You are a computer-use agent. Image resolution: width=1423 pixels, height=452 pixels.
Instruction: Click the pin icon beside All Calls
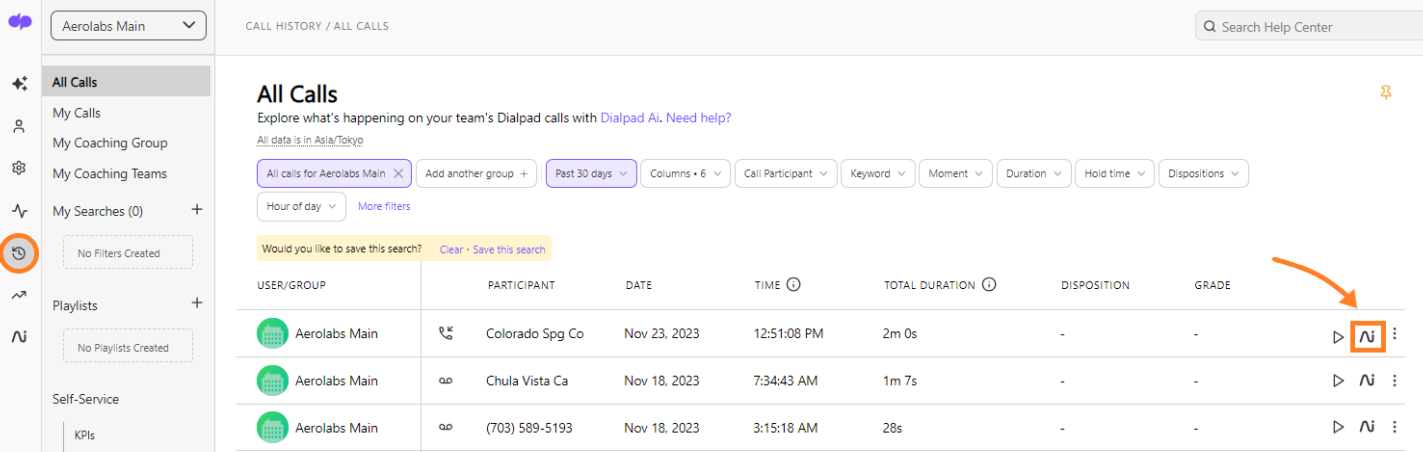(x=1385, y=93)
